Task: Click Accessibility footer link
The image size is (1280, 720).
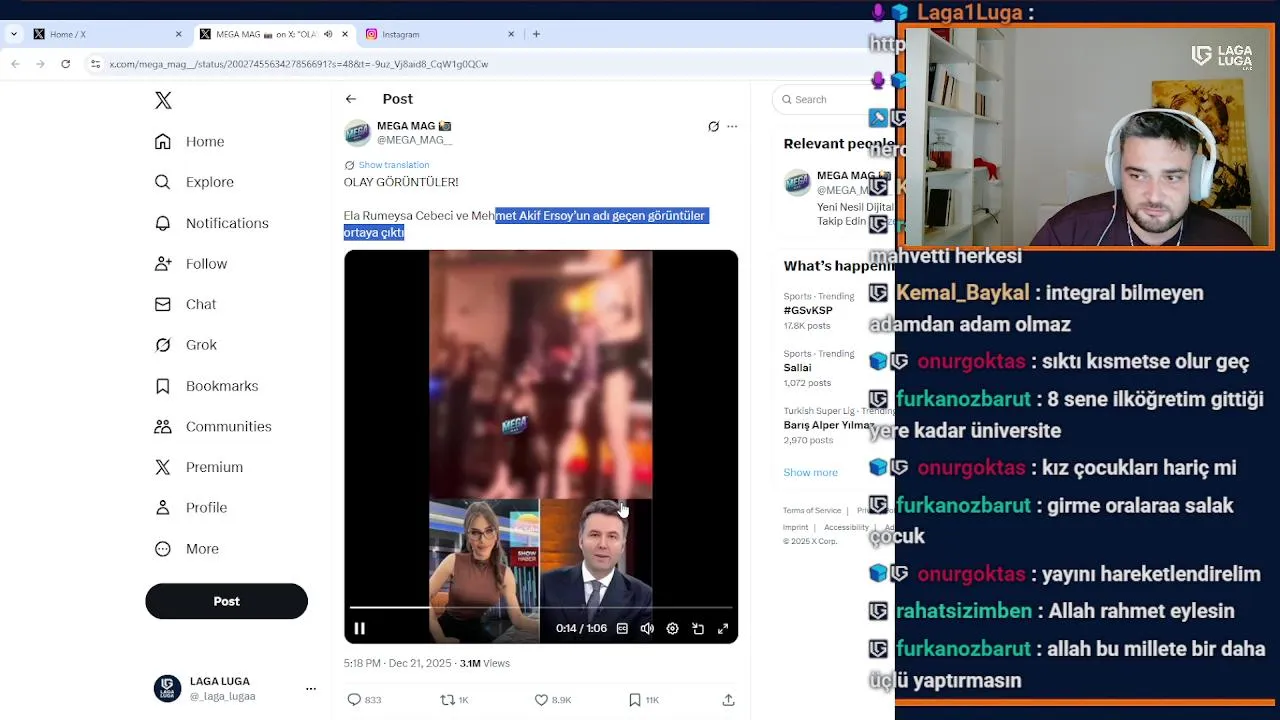Action: (846, 527)
